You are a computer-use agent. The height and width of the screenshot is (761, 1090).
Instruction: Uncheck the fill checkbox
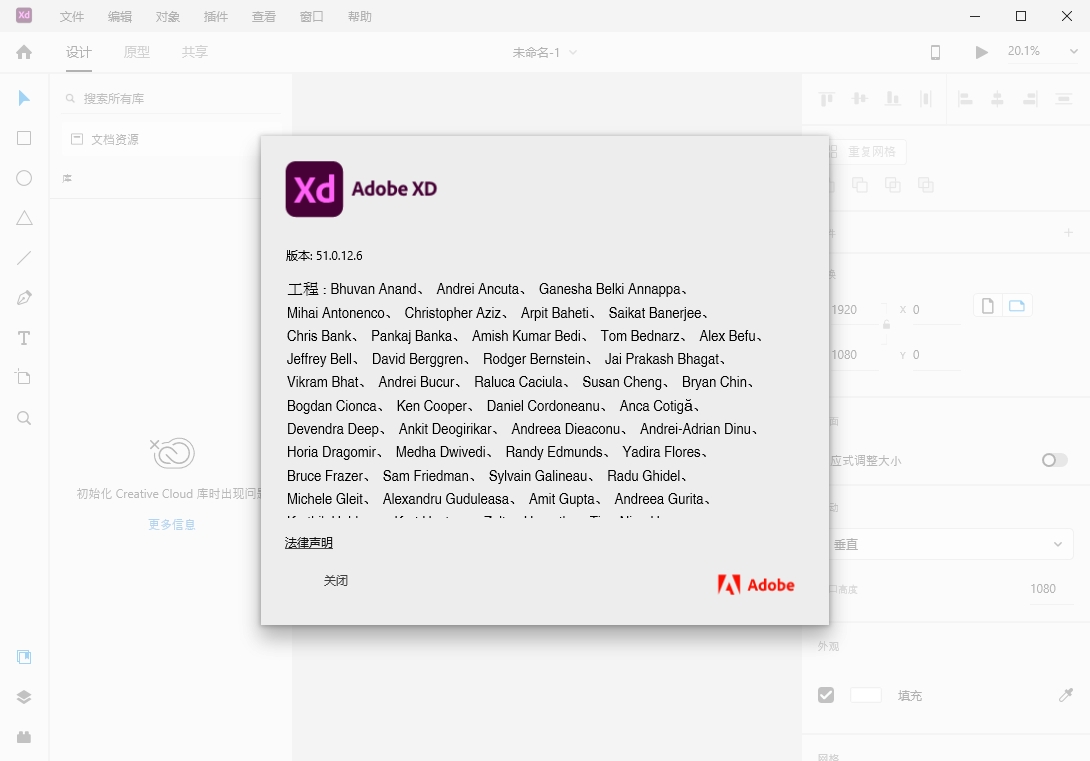826,695
